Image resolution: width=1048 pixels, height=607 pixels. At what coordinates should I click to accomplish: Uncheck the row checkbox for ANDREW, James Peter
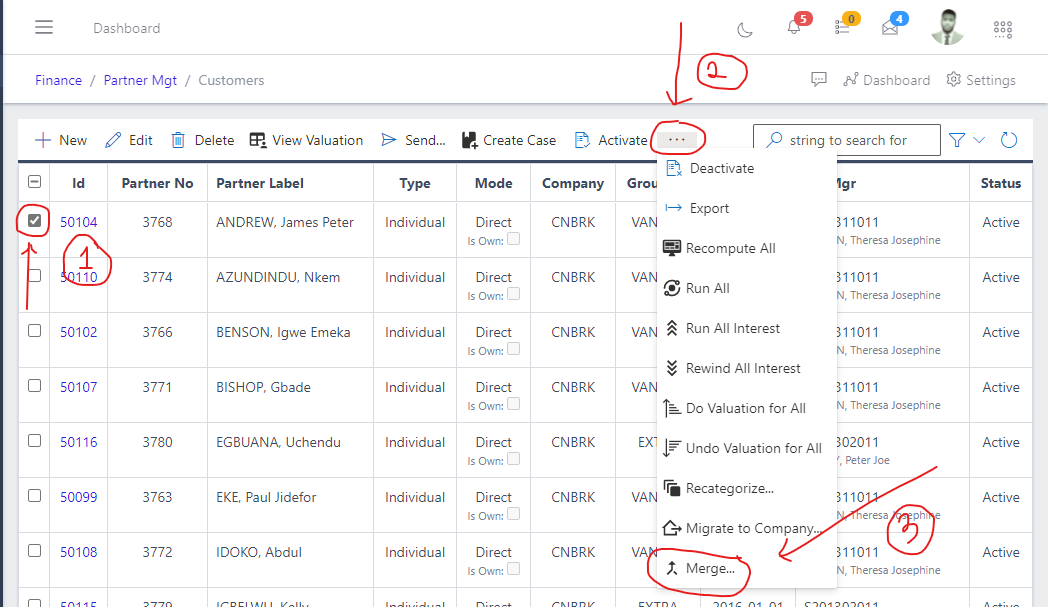pos(35,221)
